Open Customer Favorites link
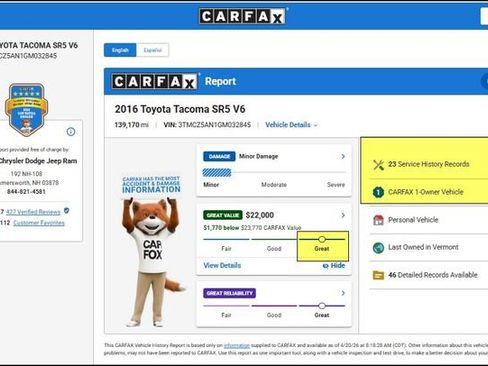488x366 pixels. [39, 223]
